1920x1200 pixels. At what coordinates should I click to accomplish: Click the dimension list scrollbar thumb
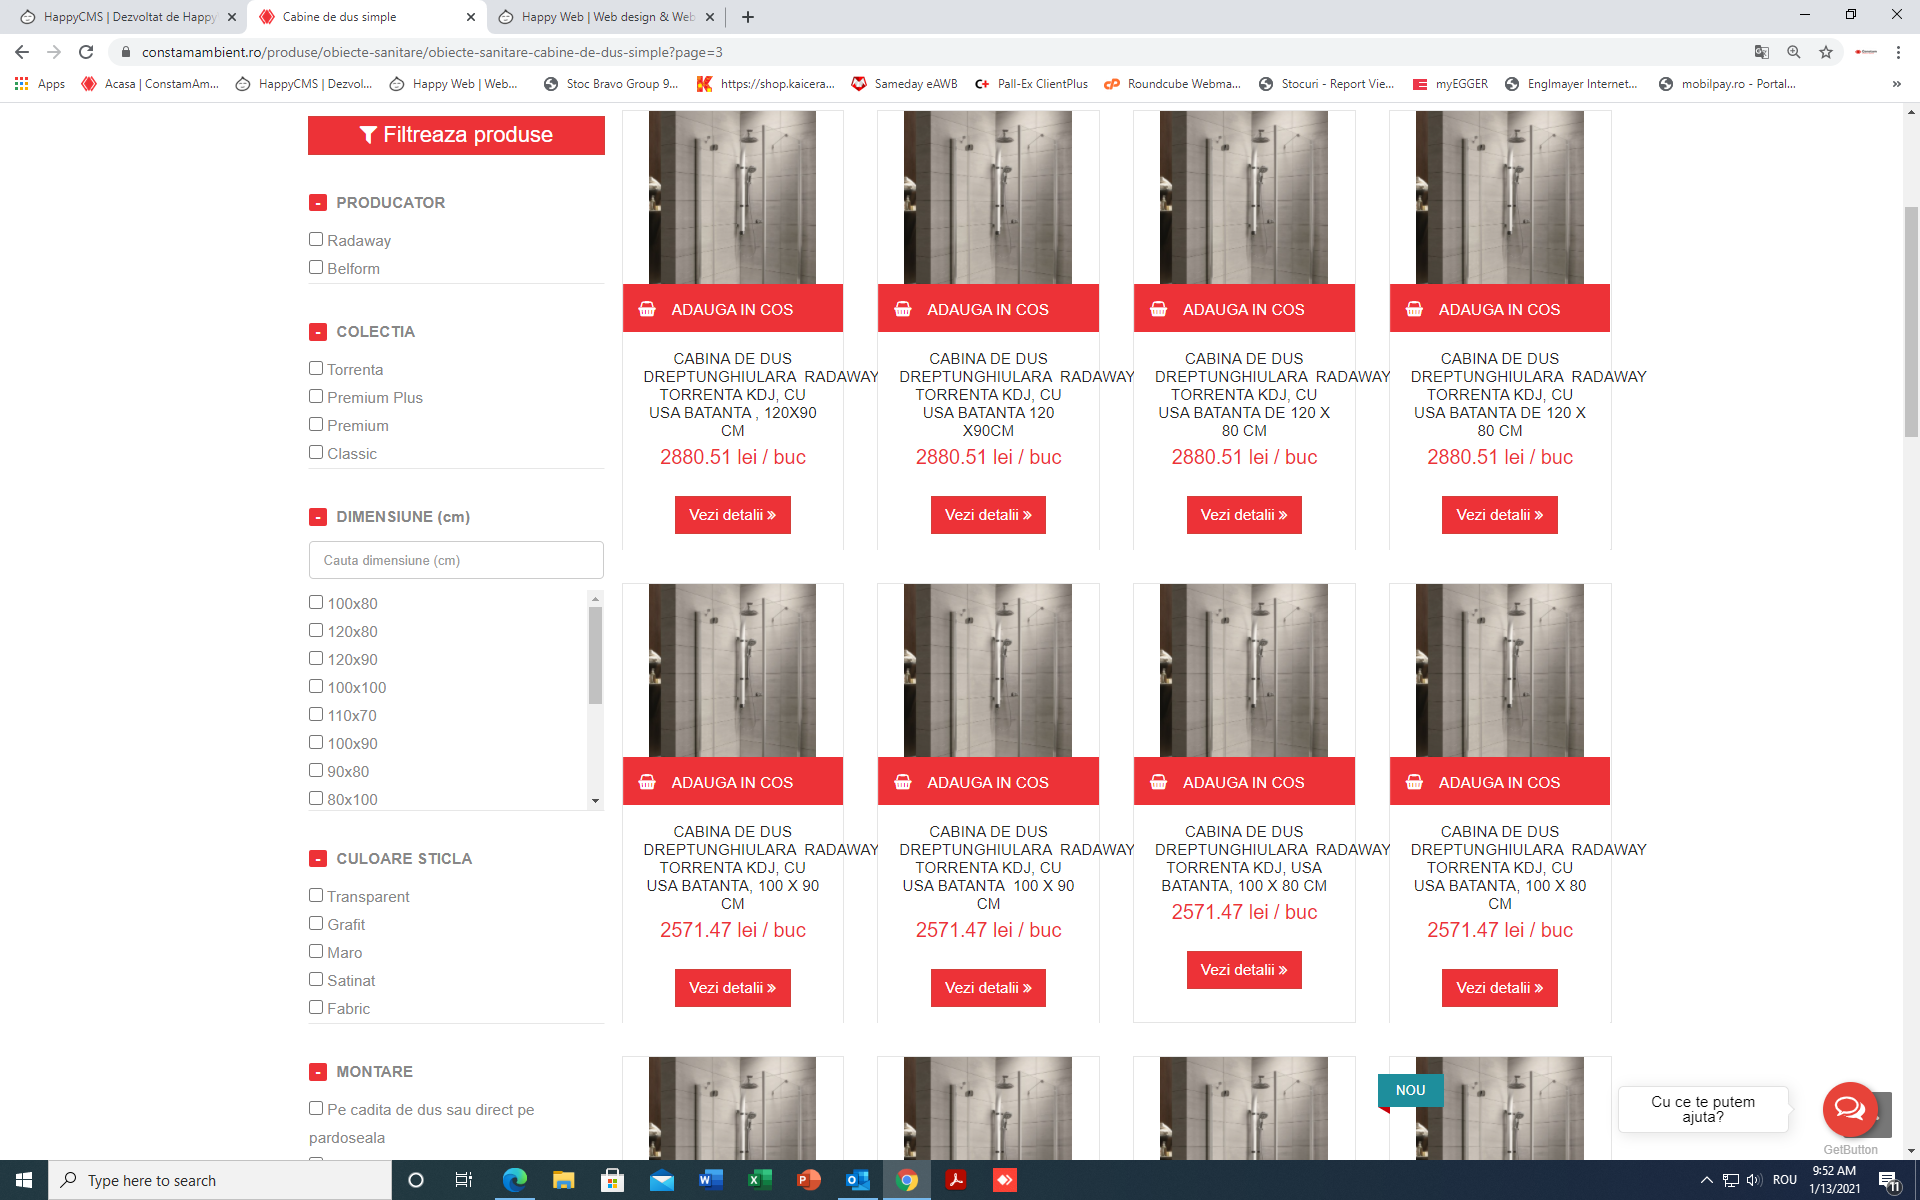pyautogui.click(x=595, y=655)
